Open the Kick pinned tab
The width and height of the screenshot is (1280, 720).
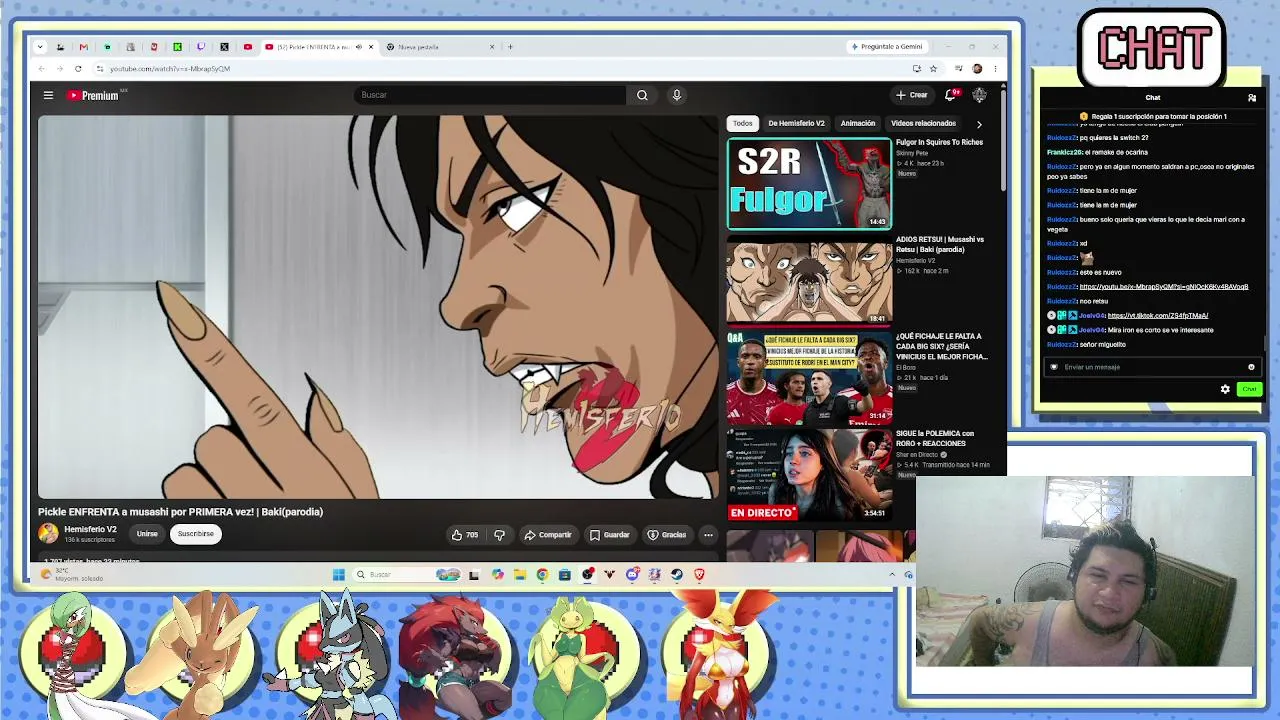tap(177, 47)
